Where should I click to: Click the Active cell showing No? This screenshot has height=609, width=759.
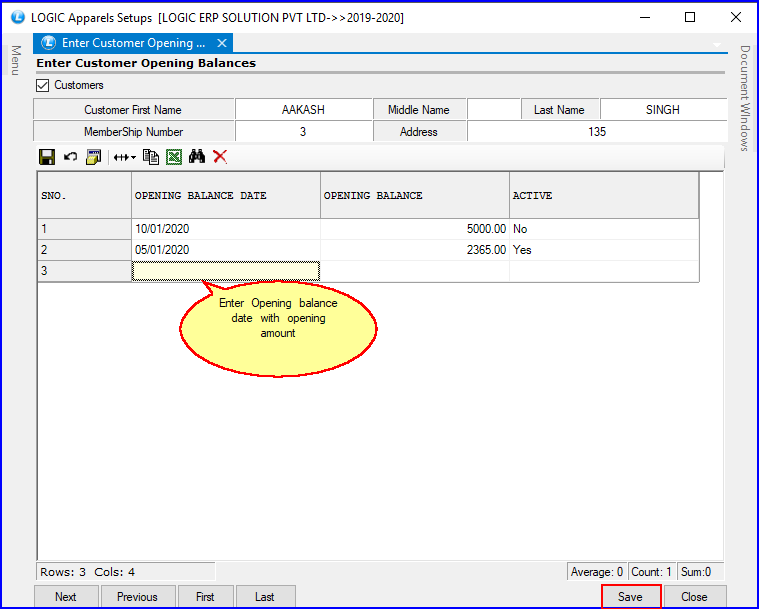[x=603, y=229]
